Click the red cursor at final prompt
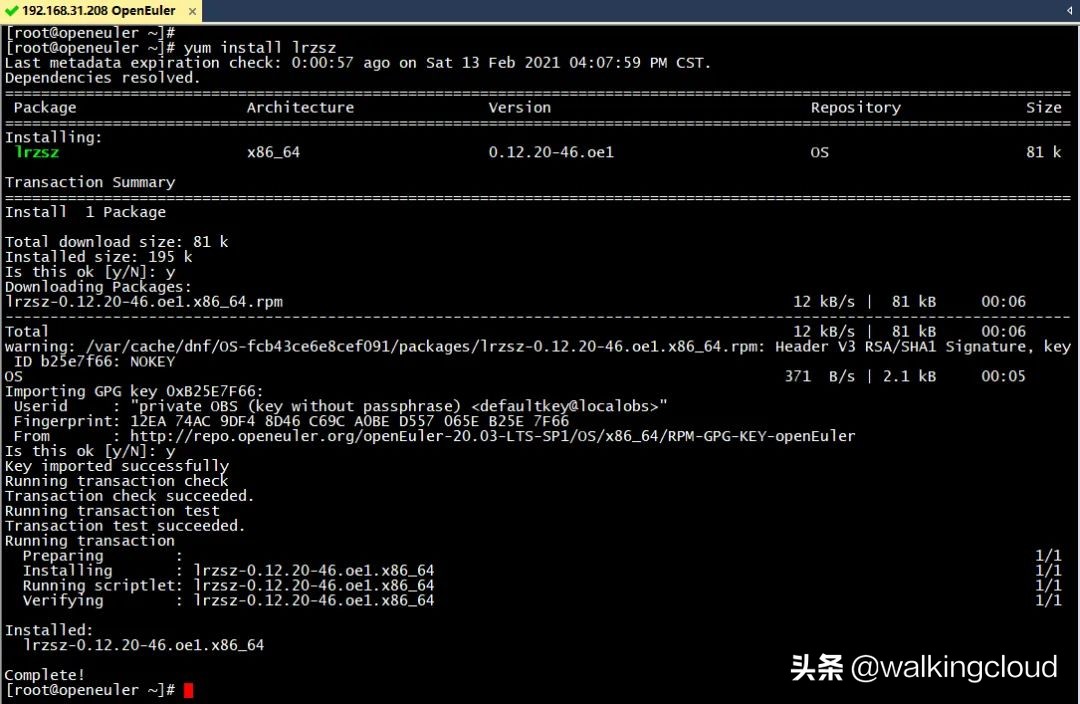Screen dimensions: 1080x704 189,690
